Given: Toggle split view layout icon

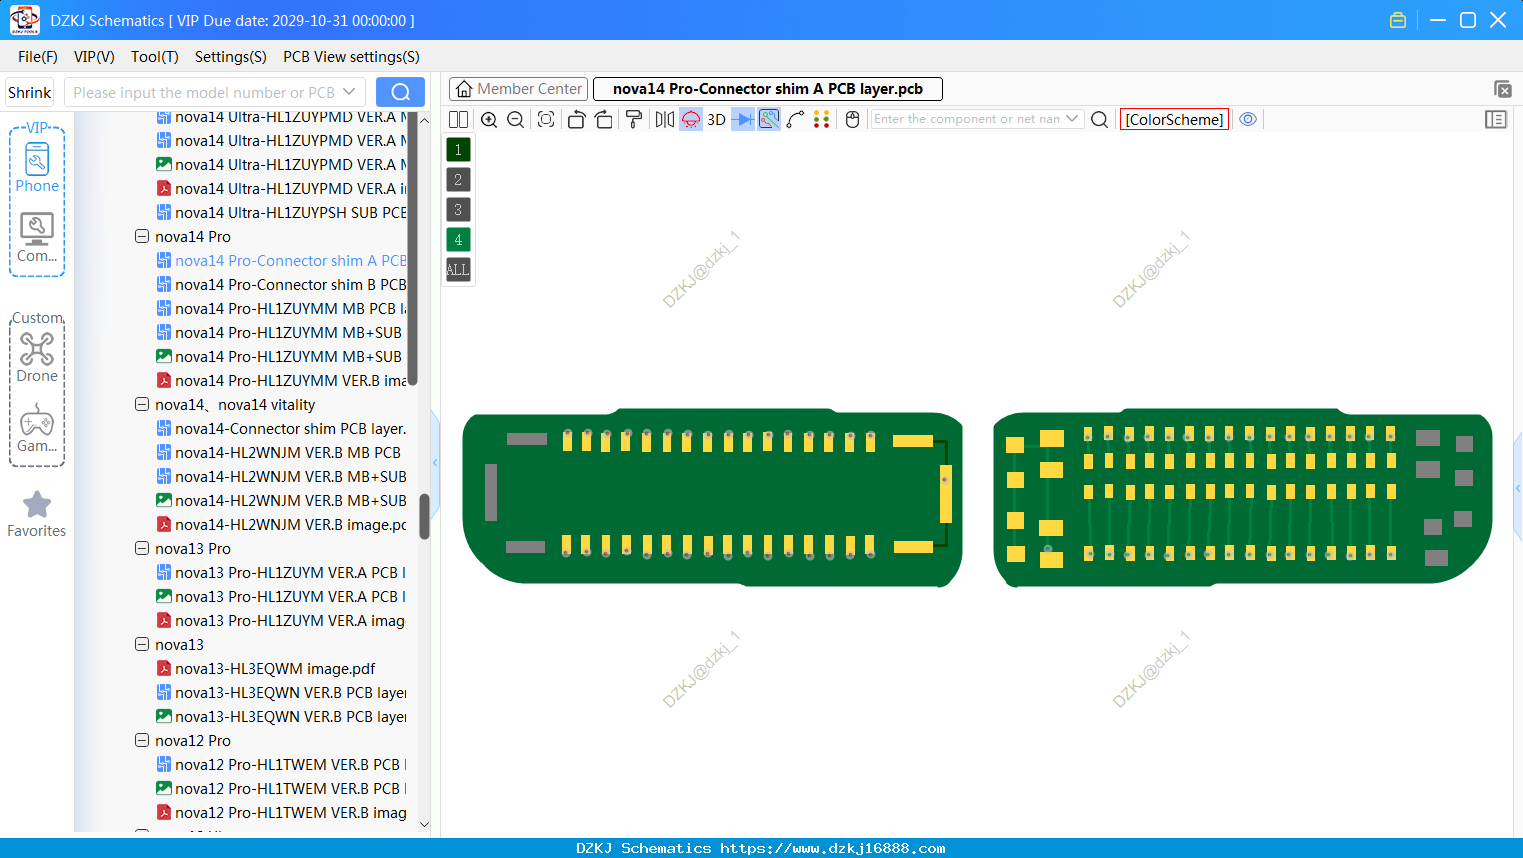Looking at the screenshot, I should point(458,119).
